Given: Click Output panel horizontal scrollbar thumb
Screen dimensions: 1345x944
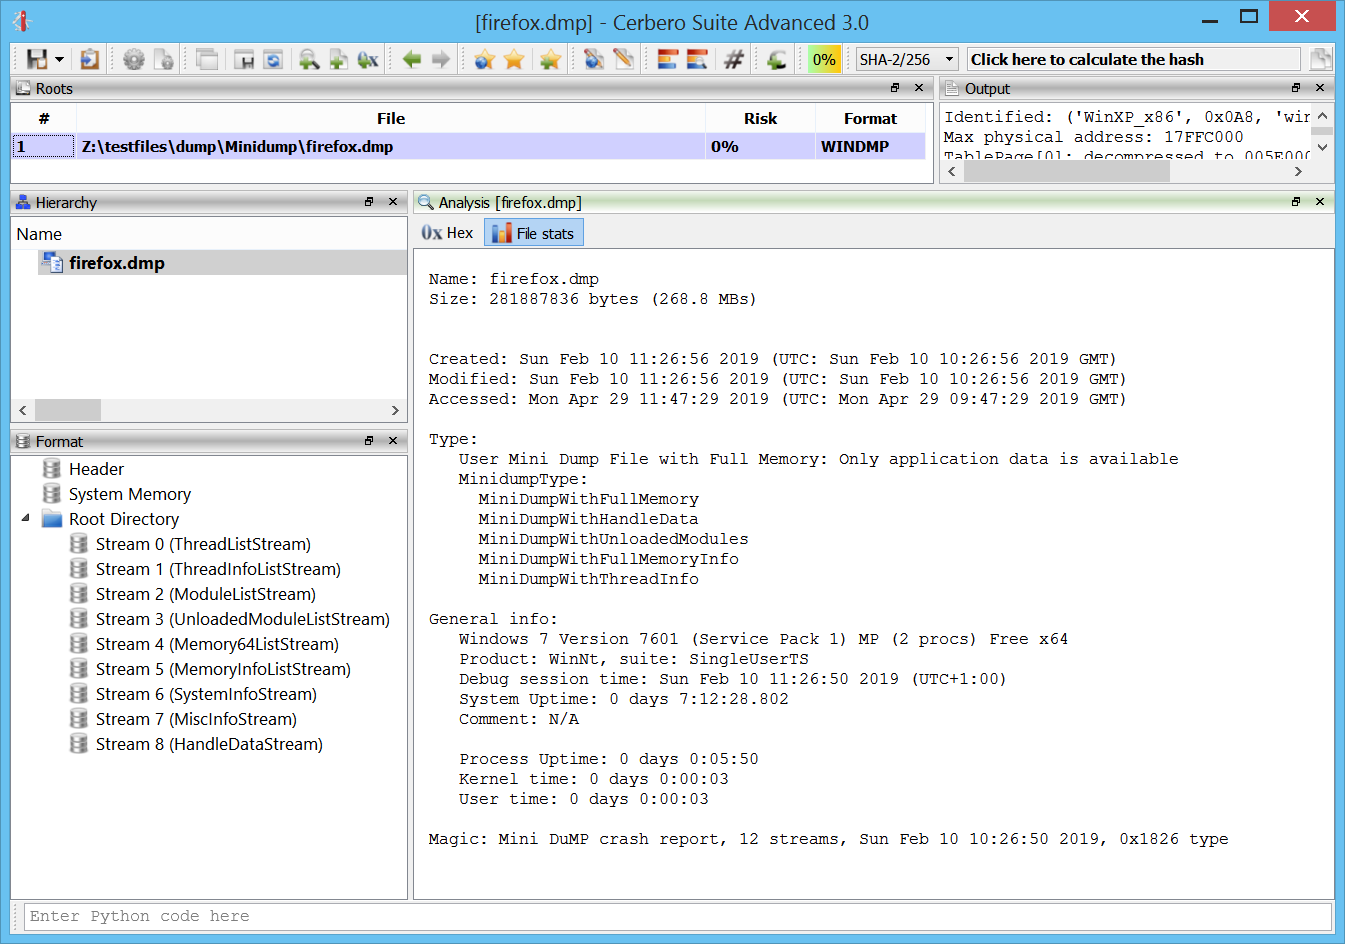Looking at the screenshot, I should tap(1066, 171).
